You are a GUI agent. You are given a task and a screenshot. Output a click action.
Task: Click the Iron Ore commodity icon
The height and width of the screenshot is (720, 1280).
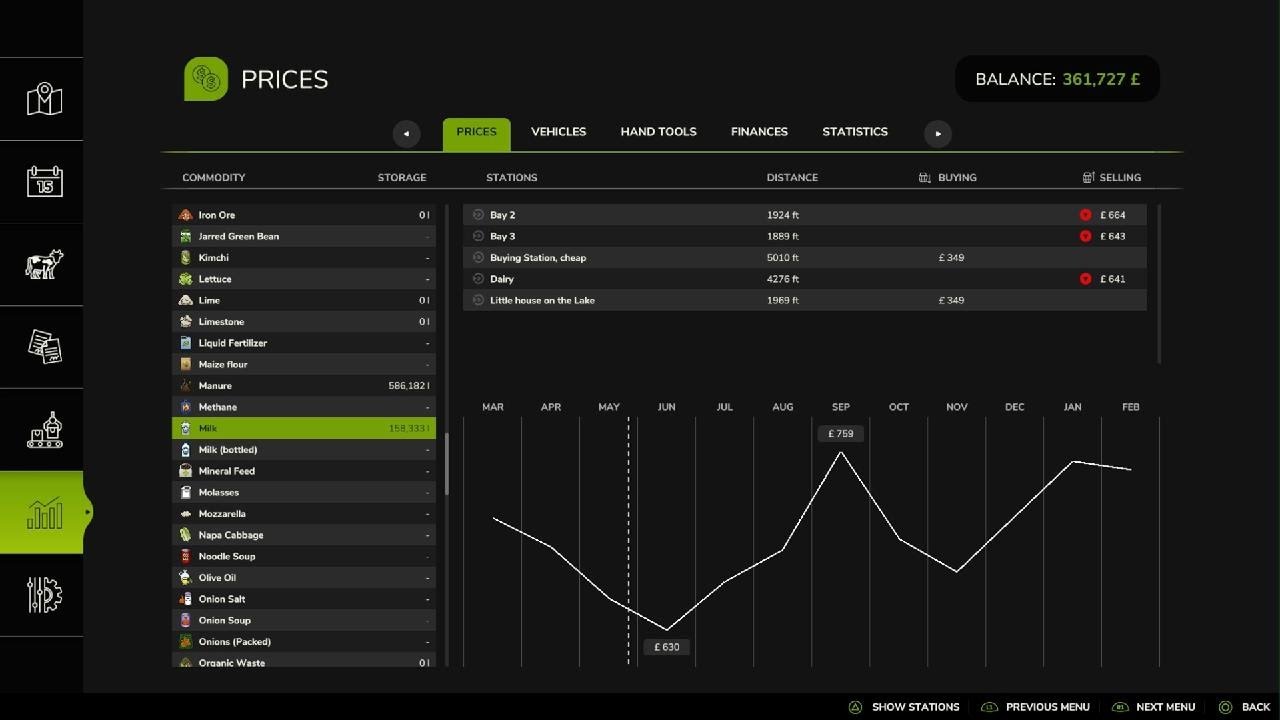pyautogui.click(x=185, y=215)
